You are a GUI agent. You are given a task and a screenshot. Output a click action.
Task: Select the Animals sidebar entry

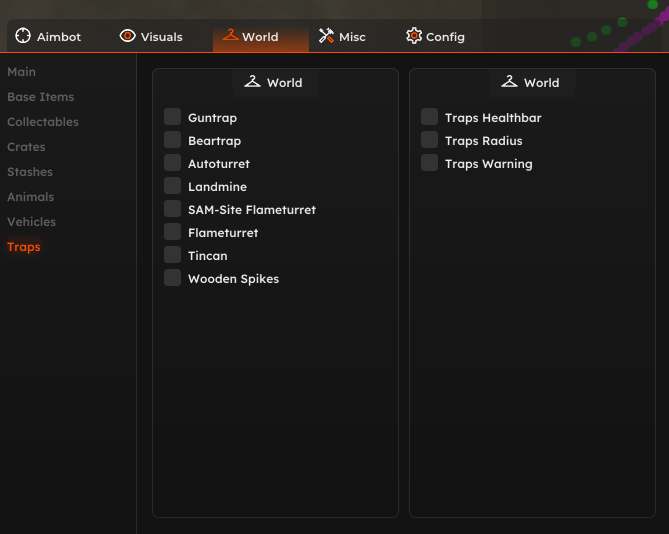pyautogui.click(x=31, y=197)
